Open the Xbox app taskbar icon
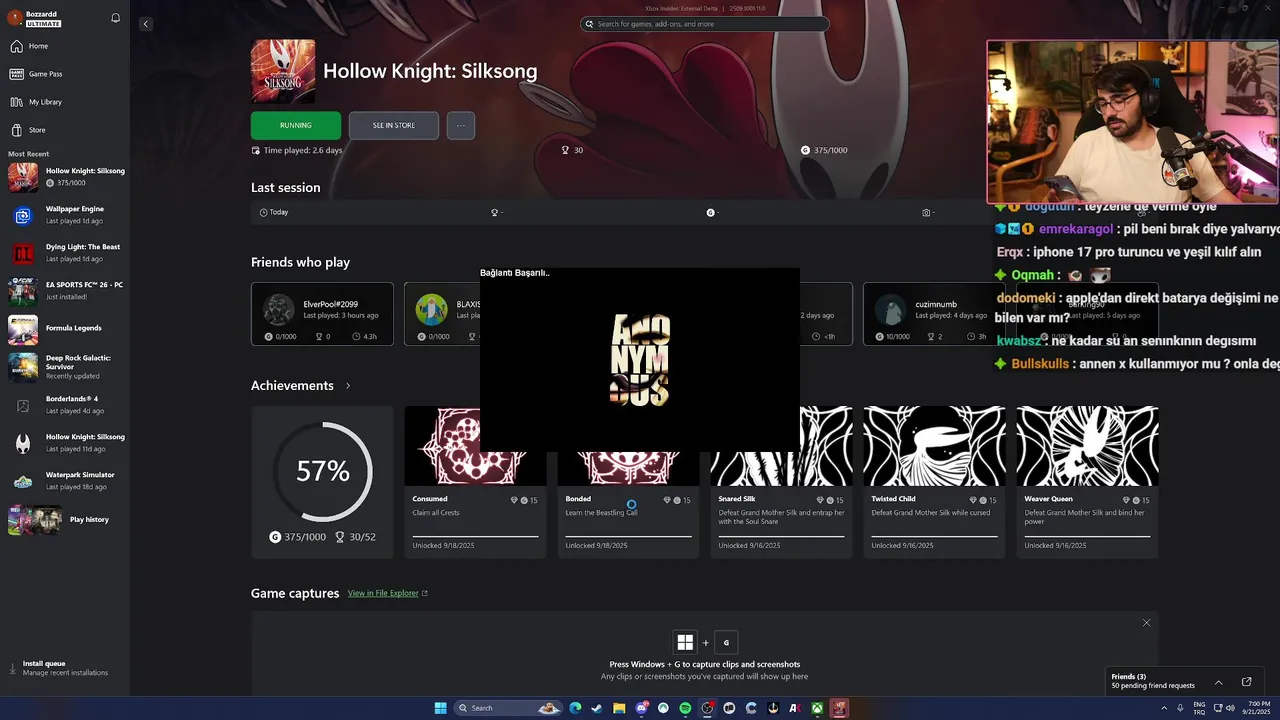Viewport: 1280px width, 720px height. click(x=817, y=708)
